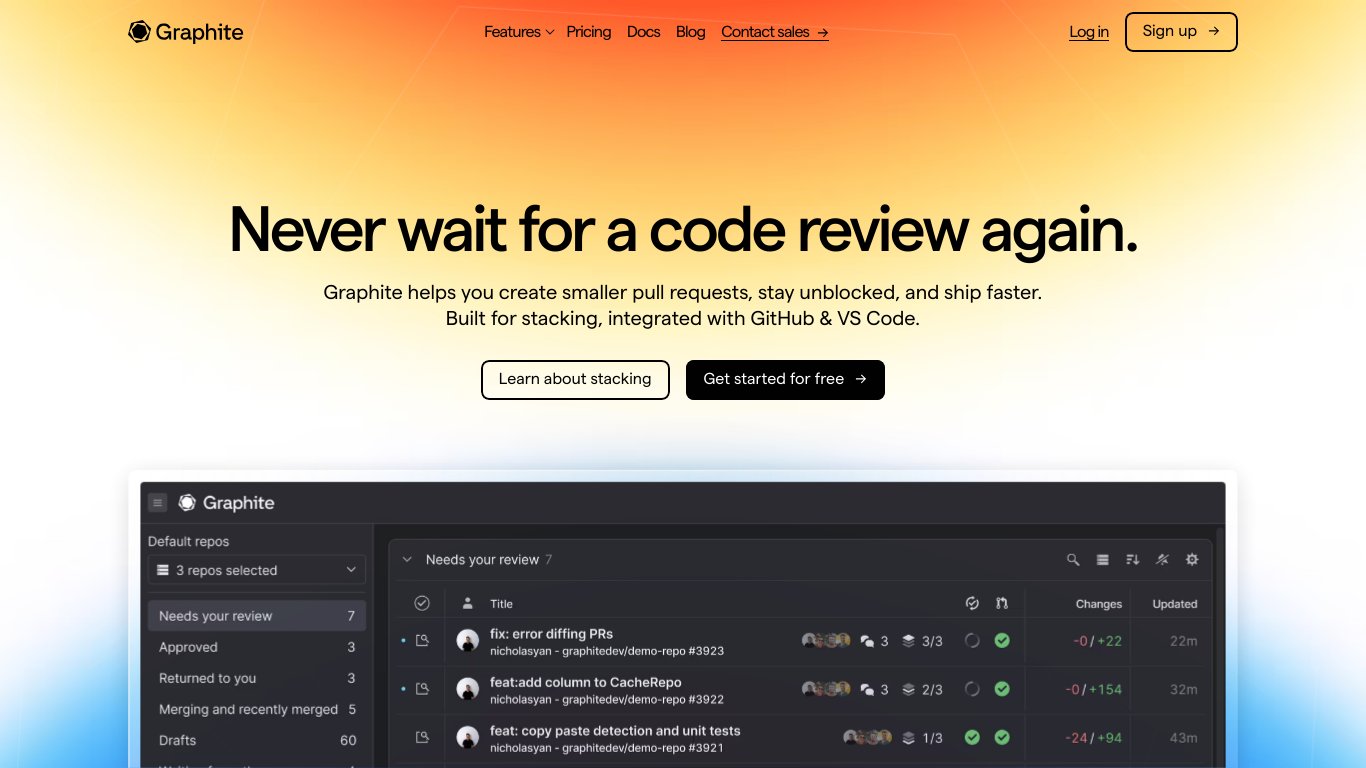Click the Updated column header
This screenshot has height=768, width=1366.
[1175, 604]
